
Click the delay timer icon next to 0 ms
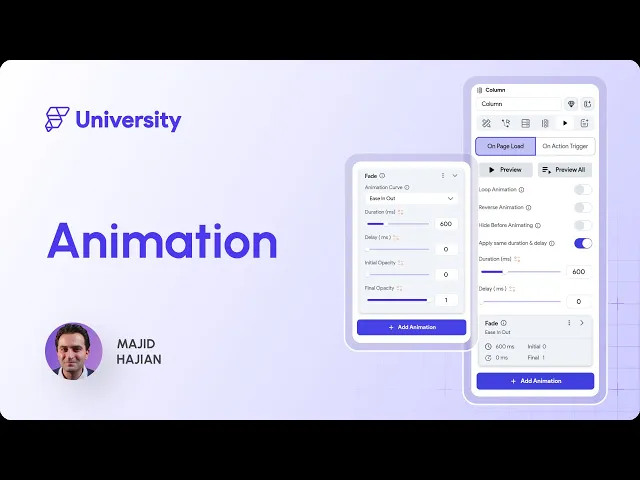pos(488,358)
